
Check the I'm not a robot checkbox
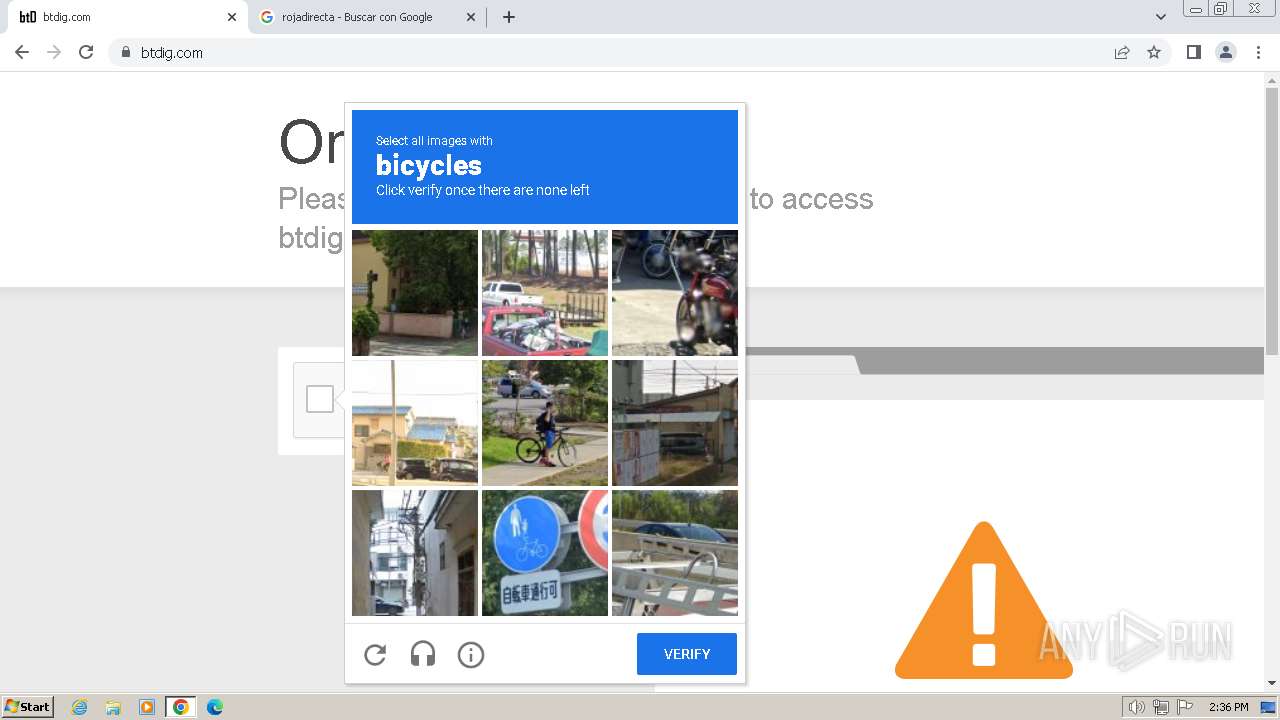tap(320, 399)
